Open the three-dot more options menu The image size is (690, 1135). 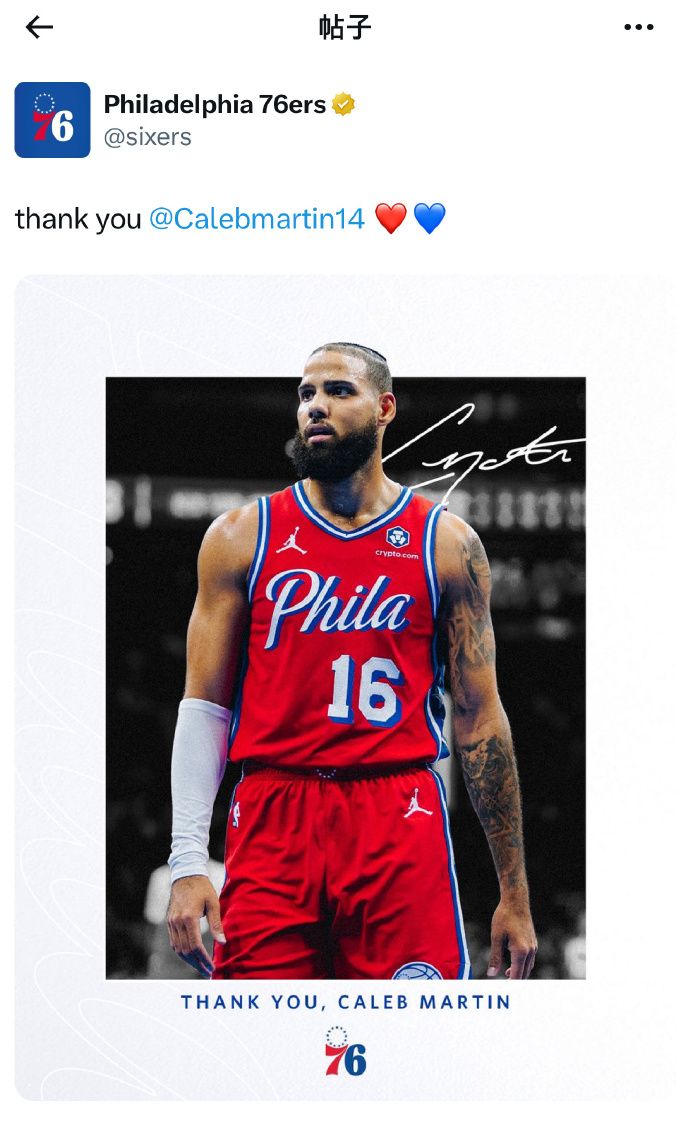[x=639, y=28]
